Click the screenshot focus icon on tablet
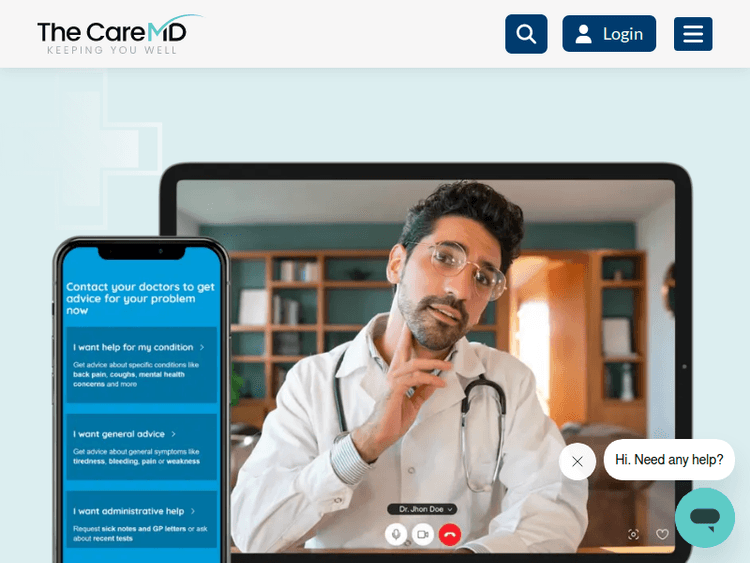 (633, 534)
